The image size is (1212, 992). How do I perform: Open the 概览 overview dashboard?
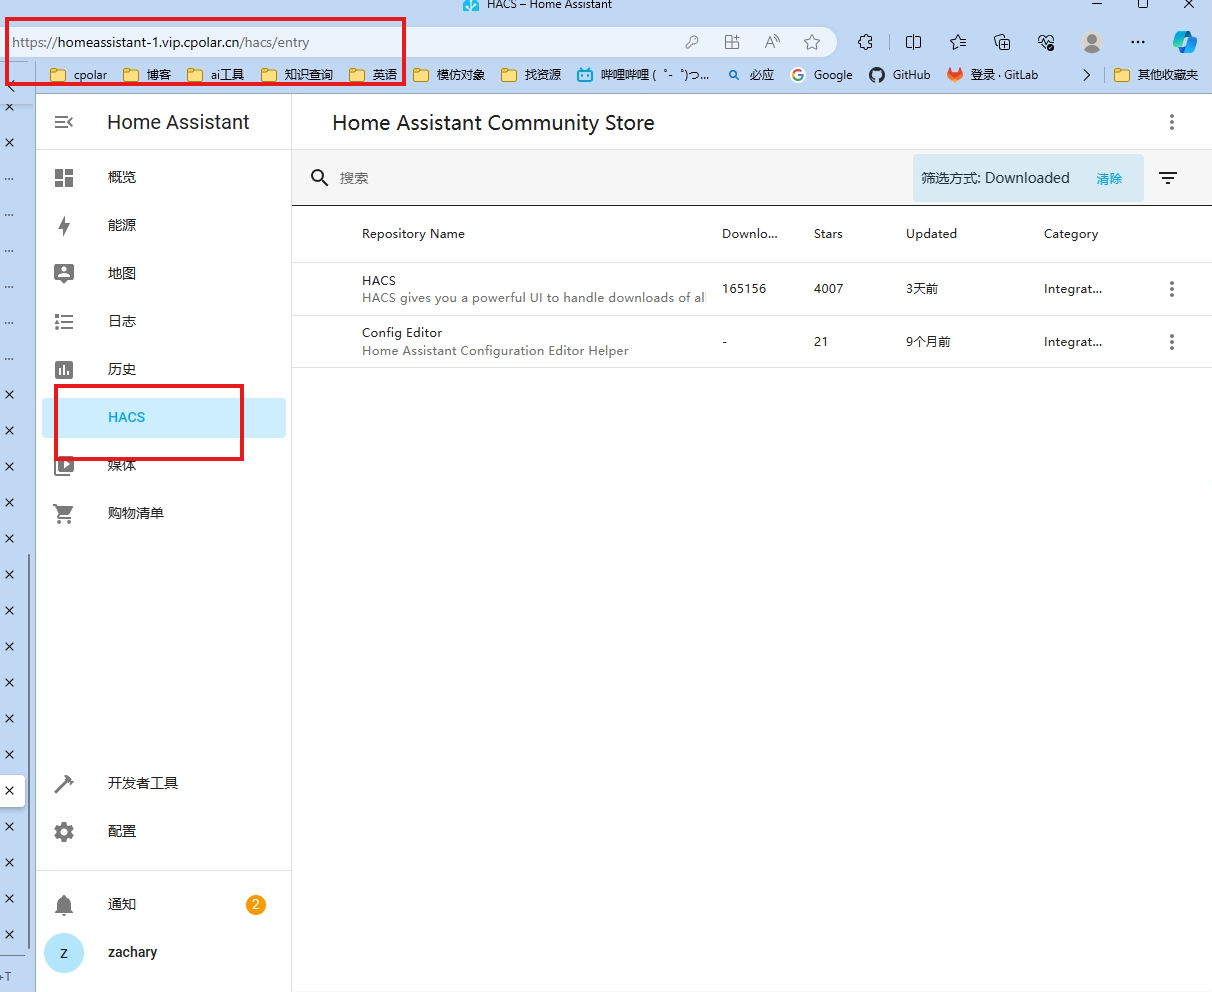pos(121,177)
